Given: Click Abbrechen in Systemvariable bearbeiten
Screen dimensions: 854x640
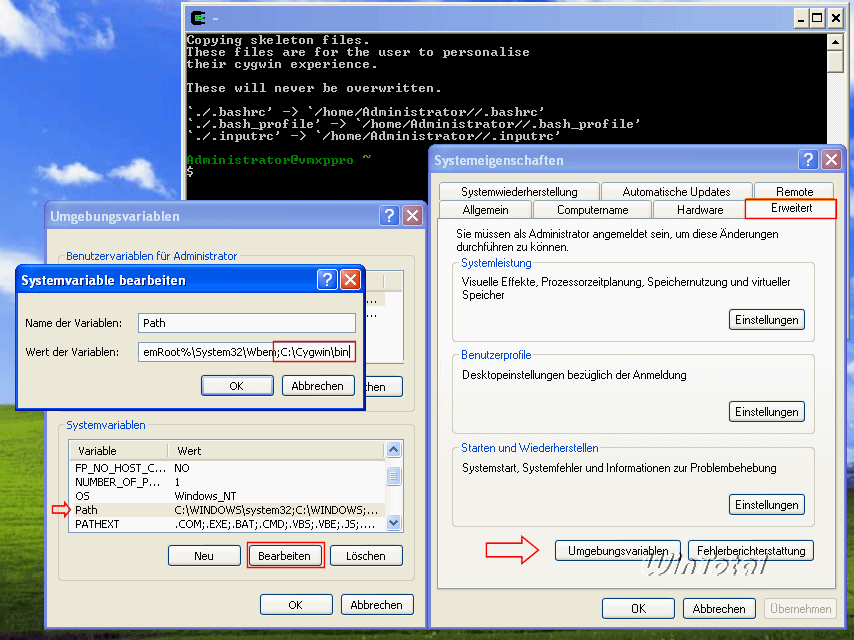Looking at the screenshot, I should [x=318, y=386].
